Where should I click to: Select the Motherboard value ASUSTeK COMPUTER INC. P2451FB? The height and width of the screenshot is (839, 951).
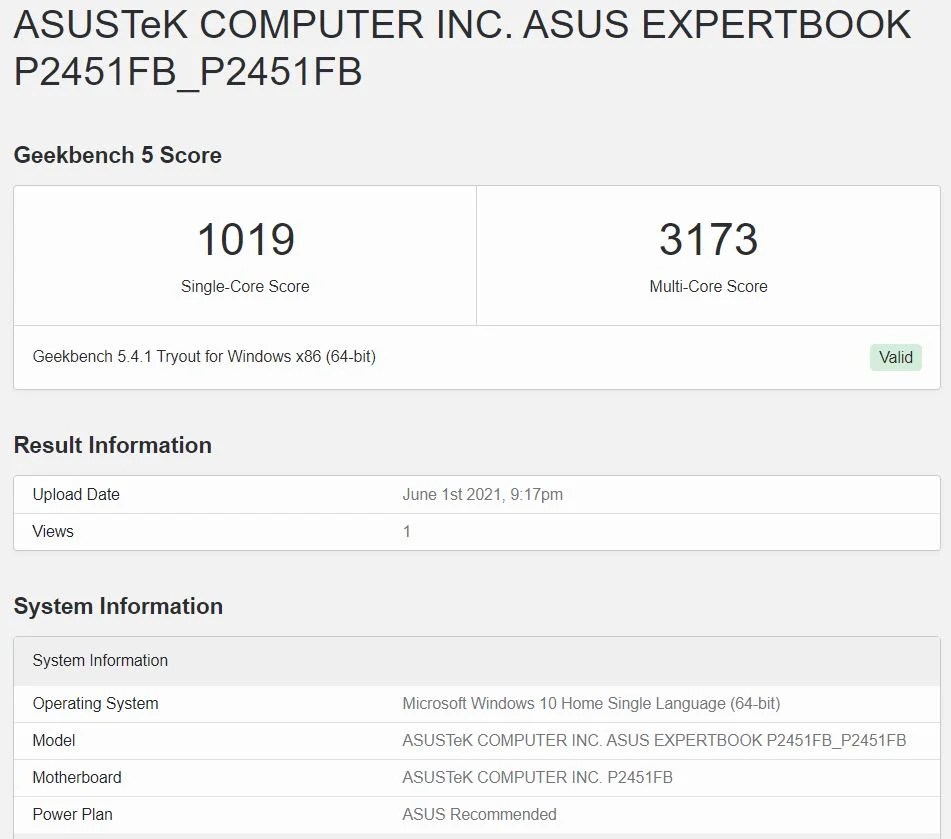pos(537,778)
